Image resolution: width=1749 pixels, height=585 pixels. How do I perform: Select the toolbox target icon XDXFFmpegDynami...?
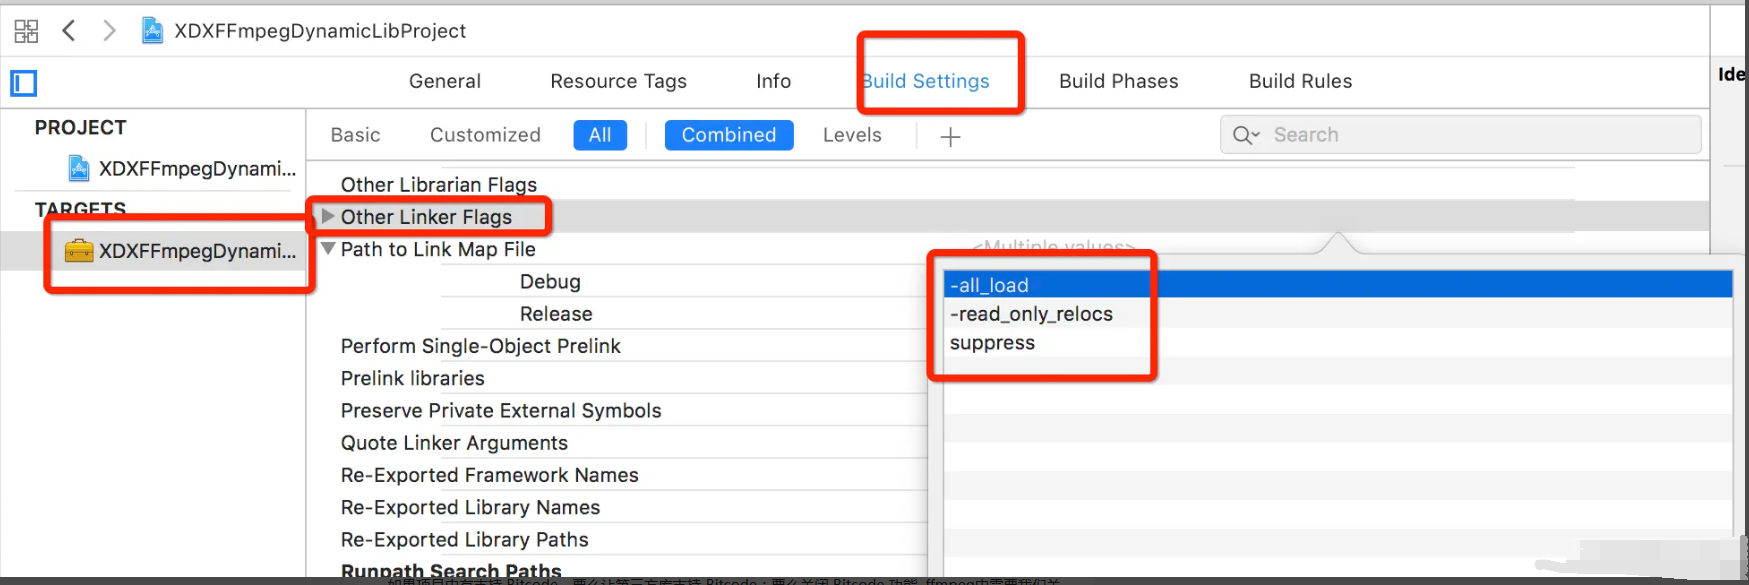click(79, 251)
